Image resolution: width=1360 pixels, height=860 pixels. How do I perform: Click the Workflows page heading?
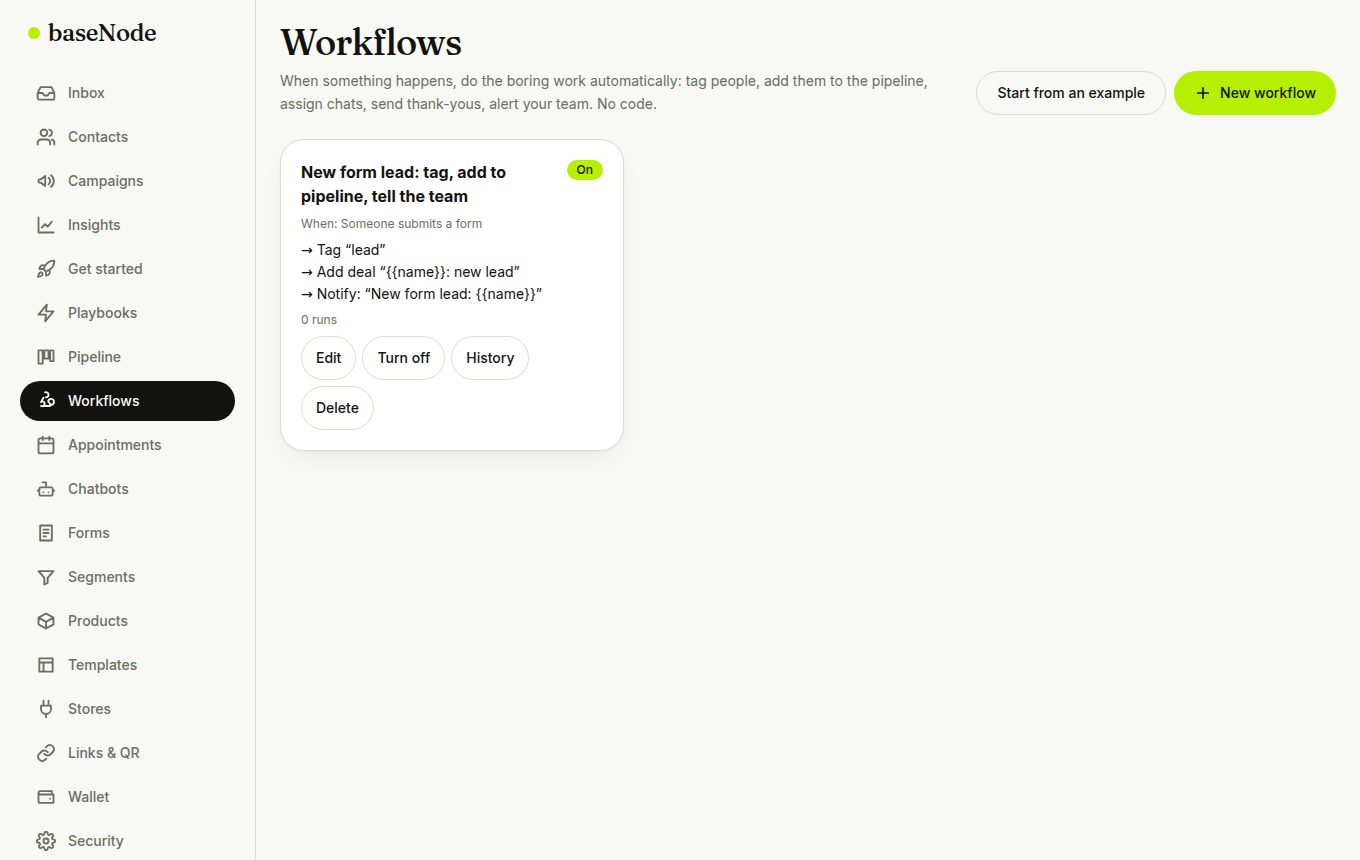pos(371,43)
